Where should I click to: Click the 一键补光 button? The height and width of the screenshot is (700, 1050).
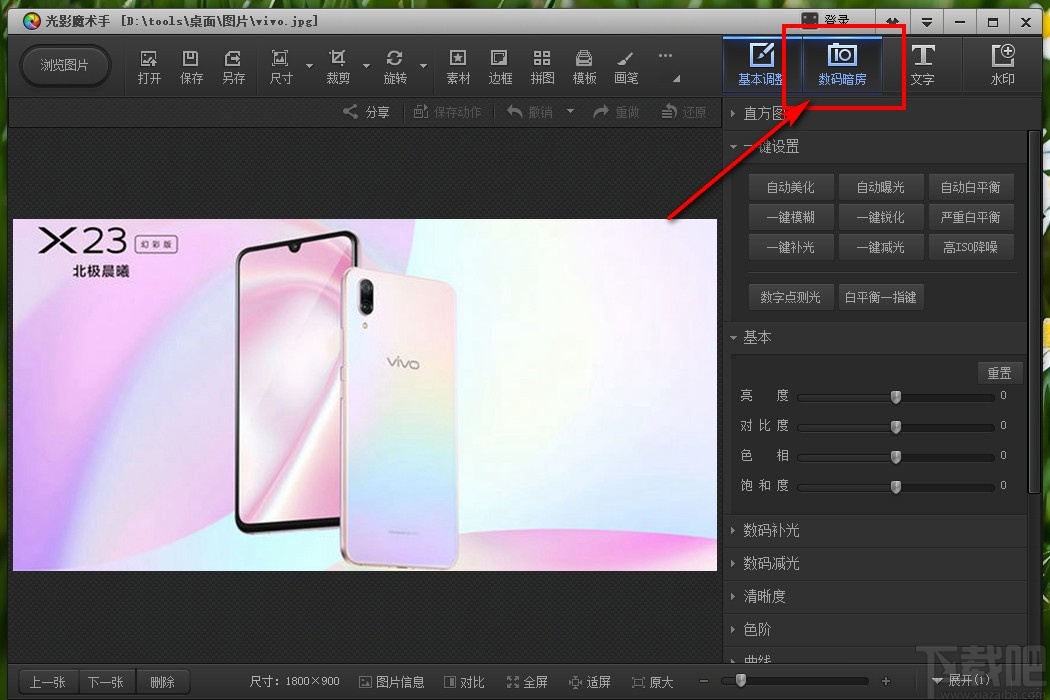pos(791,247)
